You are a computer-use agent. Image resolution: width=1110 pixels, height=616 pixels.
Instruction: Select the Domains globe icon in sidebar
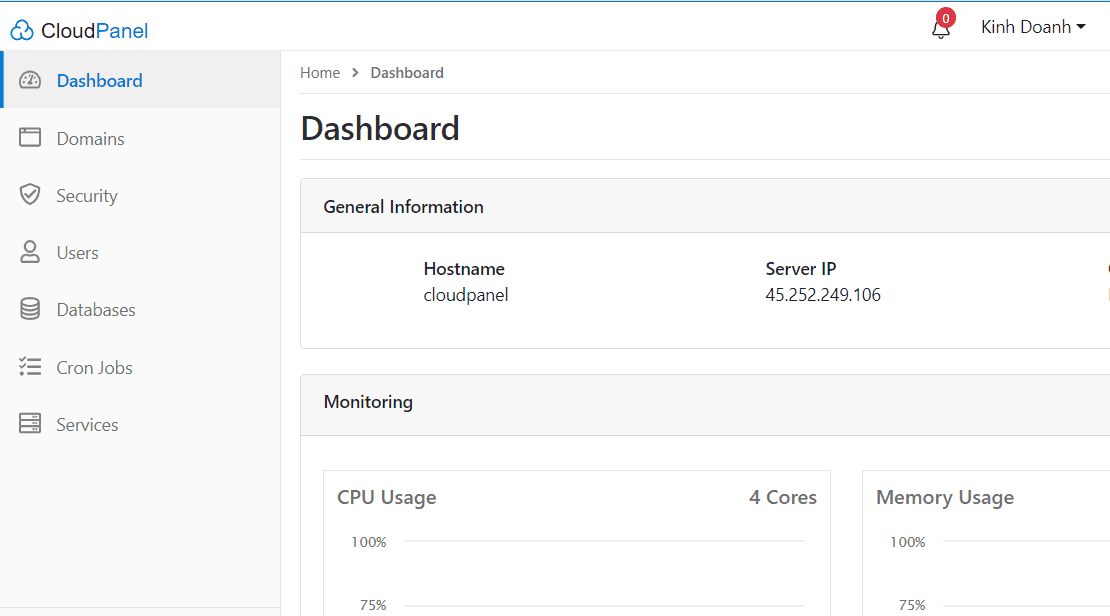pos(30,138)
